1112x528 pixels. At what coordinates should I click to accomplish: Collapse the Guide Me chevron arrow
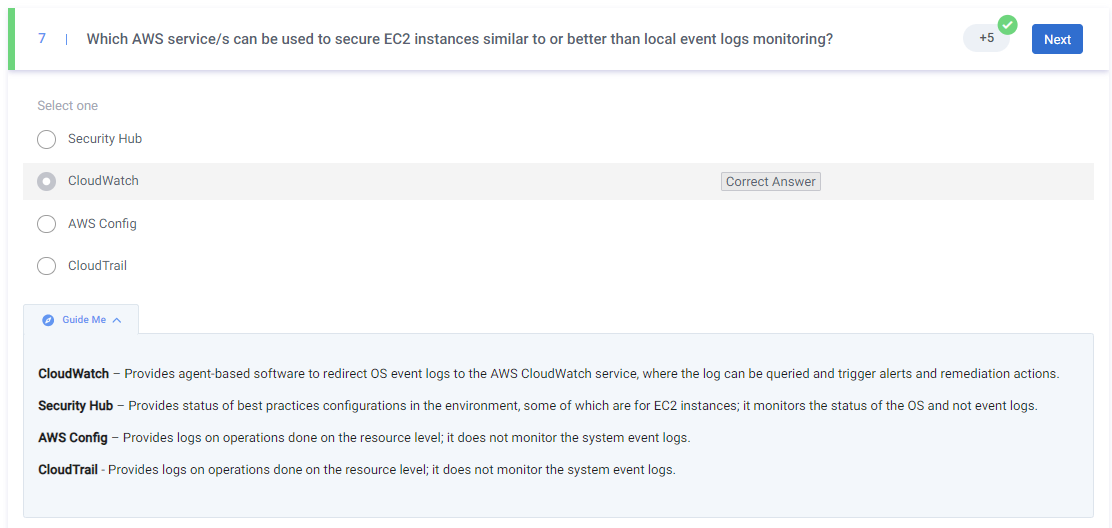(117, 320)
